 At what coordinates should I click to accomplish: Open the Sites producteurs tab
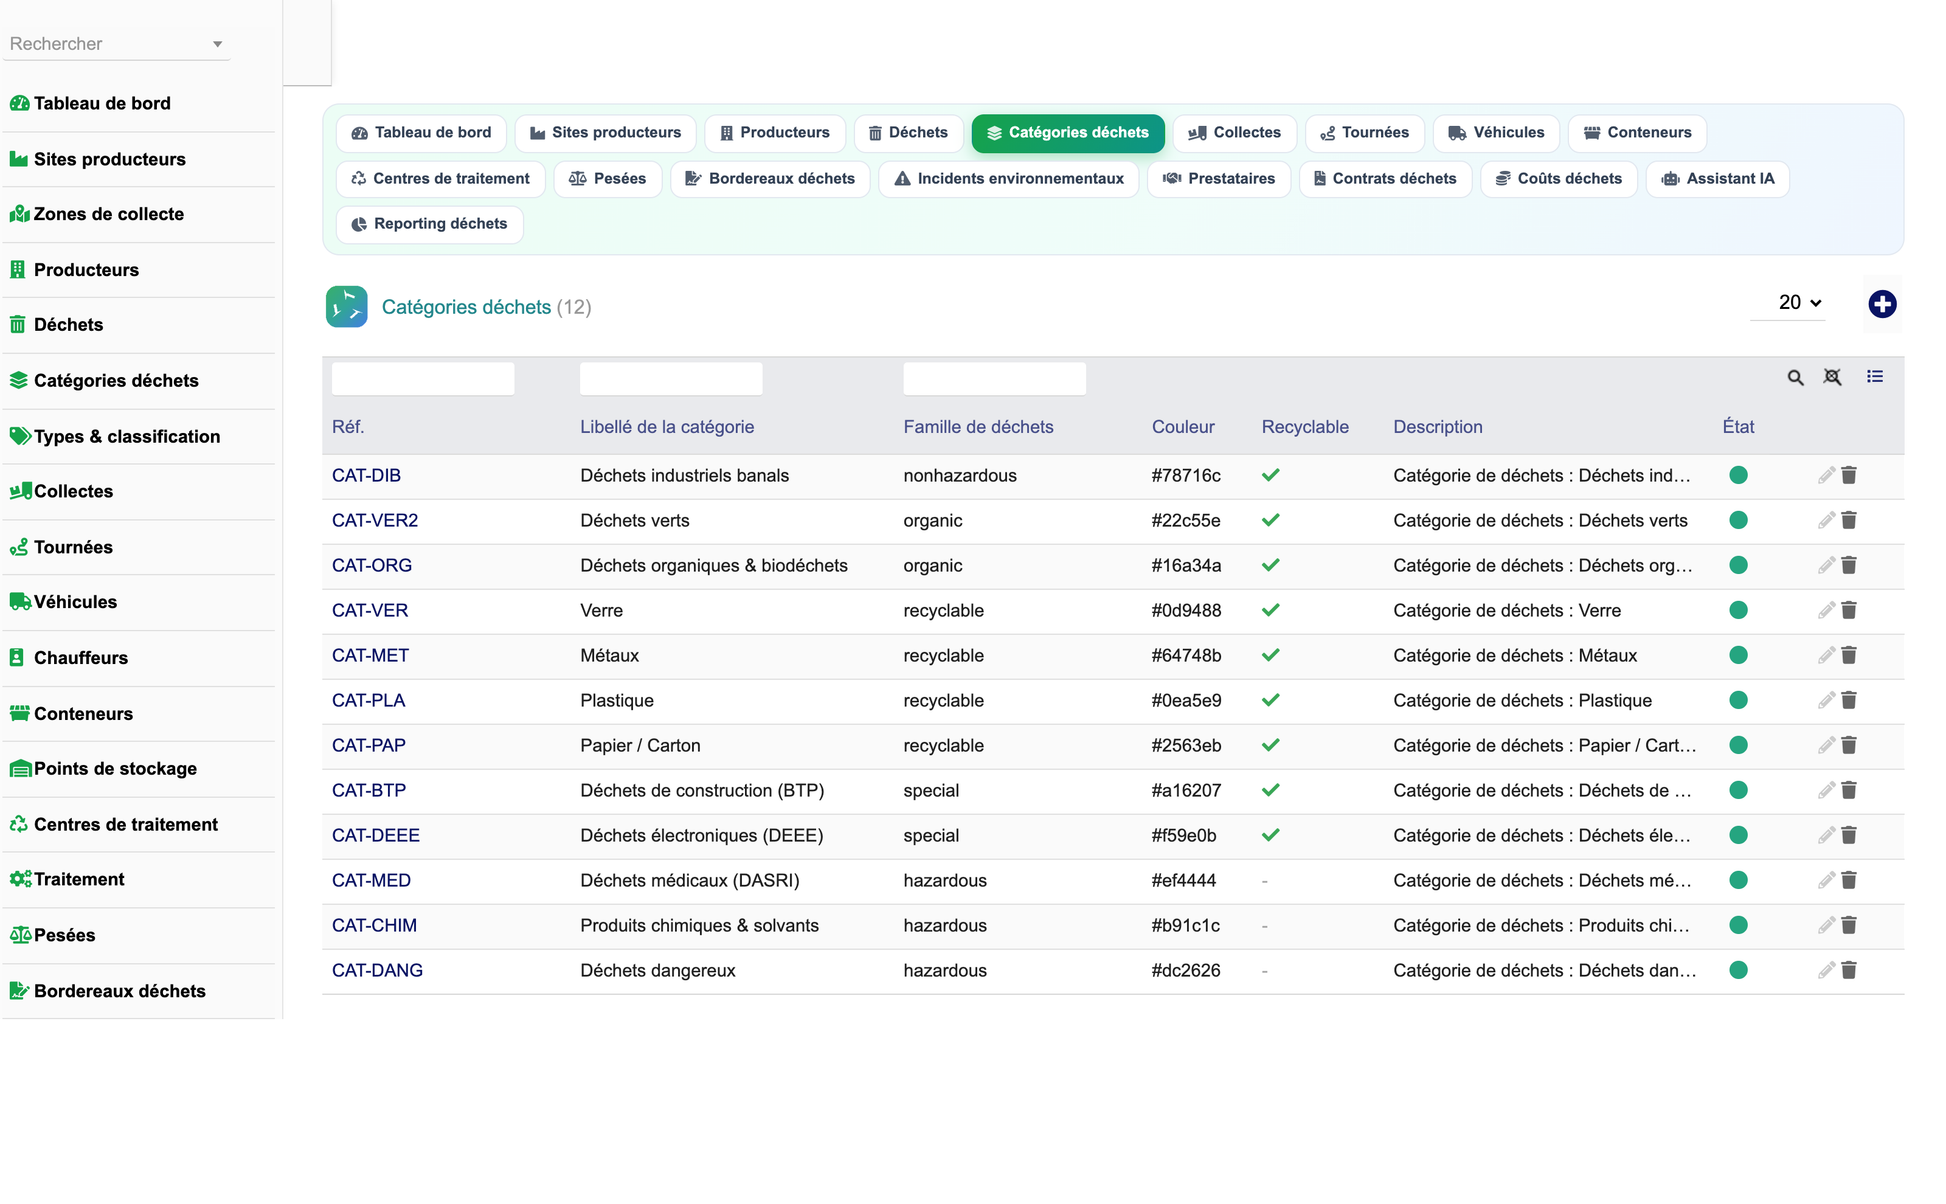(x=605, y=133)
